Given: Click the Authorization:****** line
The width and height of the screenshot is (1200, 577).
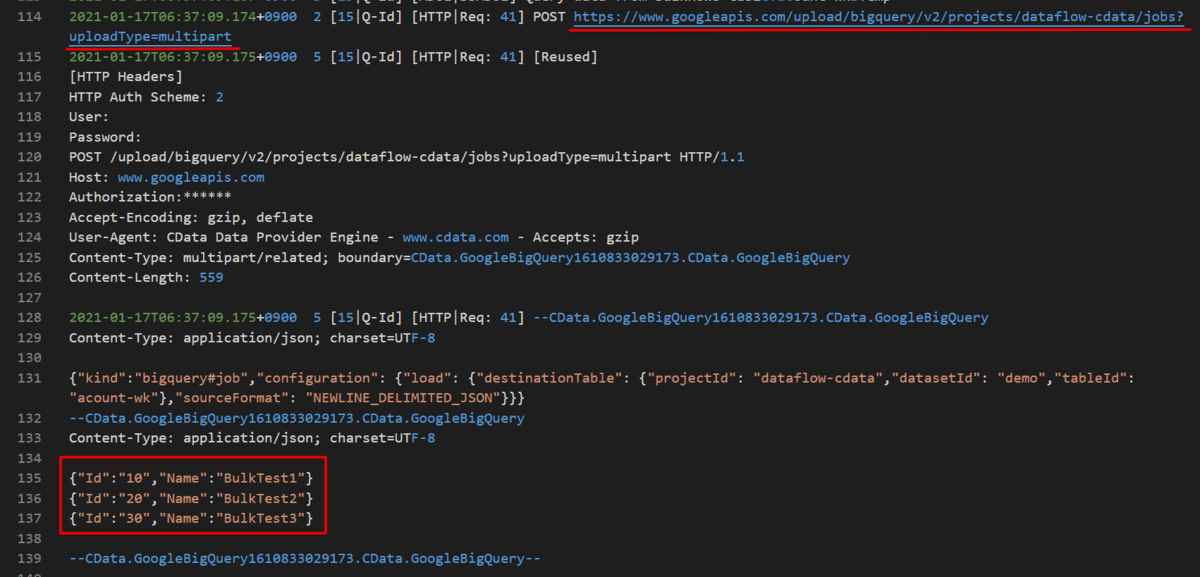Looking at the screenshot, I should tap(150, 197).
